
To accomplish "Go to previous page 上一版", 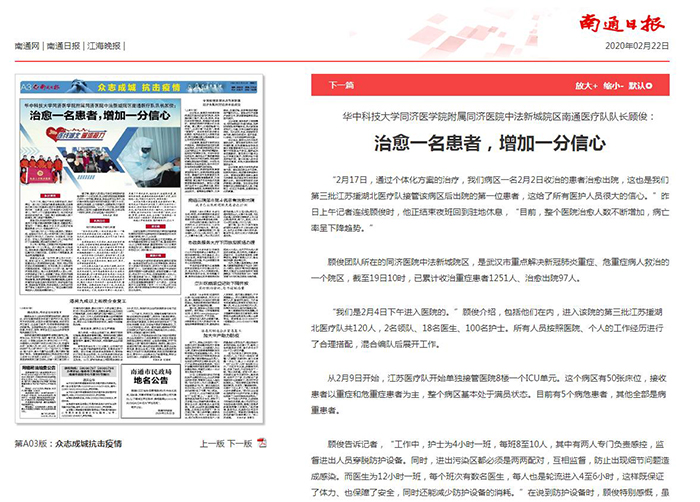I will (212, 442).
